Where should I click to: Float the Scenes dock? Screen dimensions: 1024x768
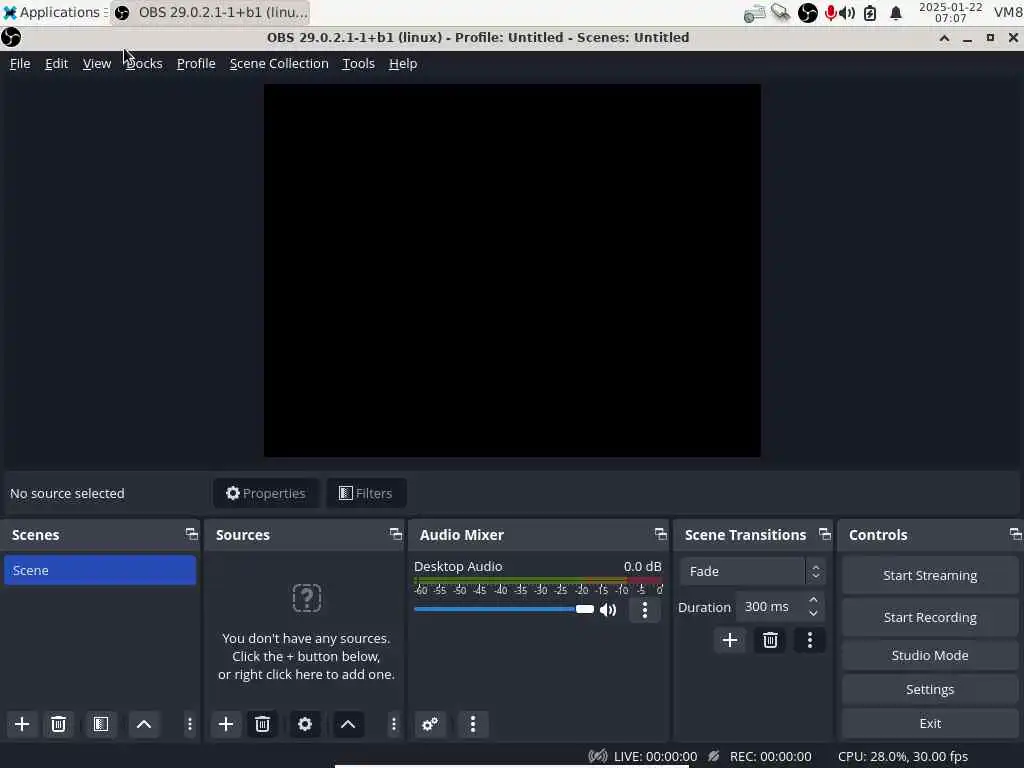tap(191, 534)
